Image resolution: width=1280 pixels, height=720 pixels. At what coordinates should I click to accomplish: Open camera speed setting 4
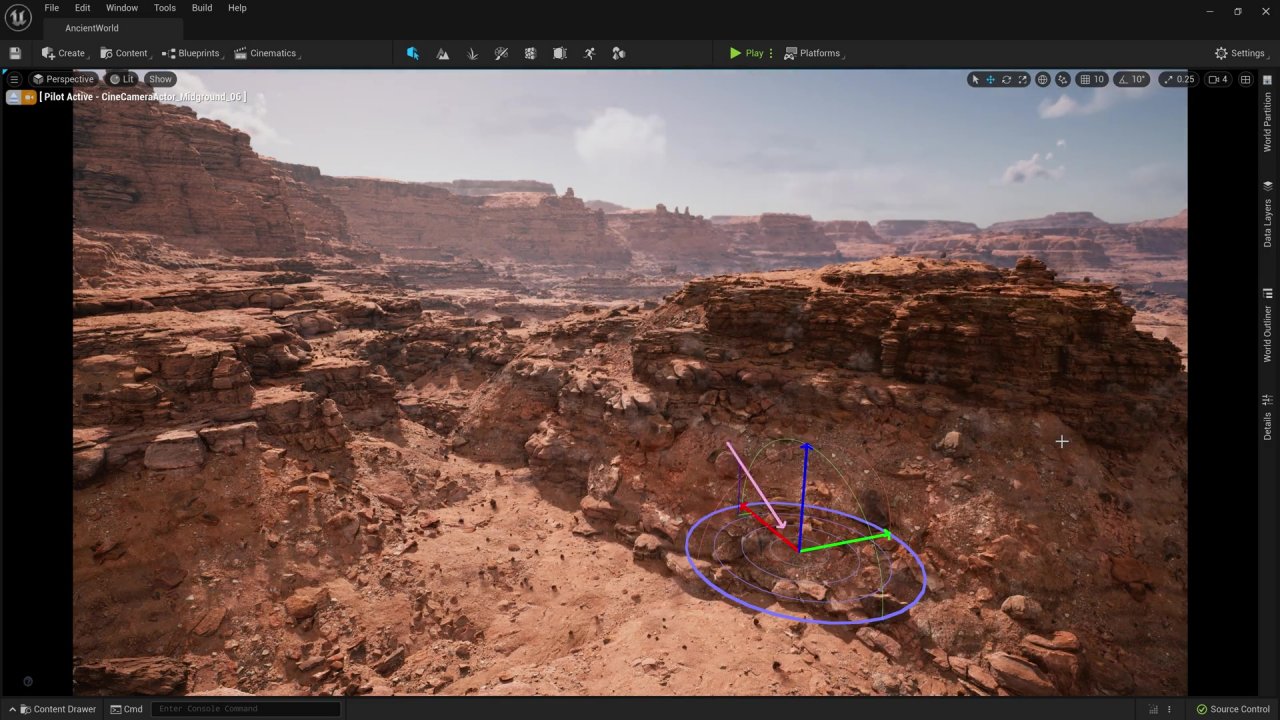point(1218,79)
